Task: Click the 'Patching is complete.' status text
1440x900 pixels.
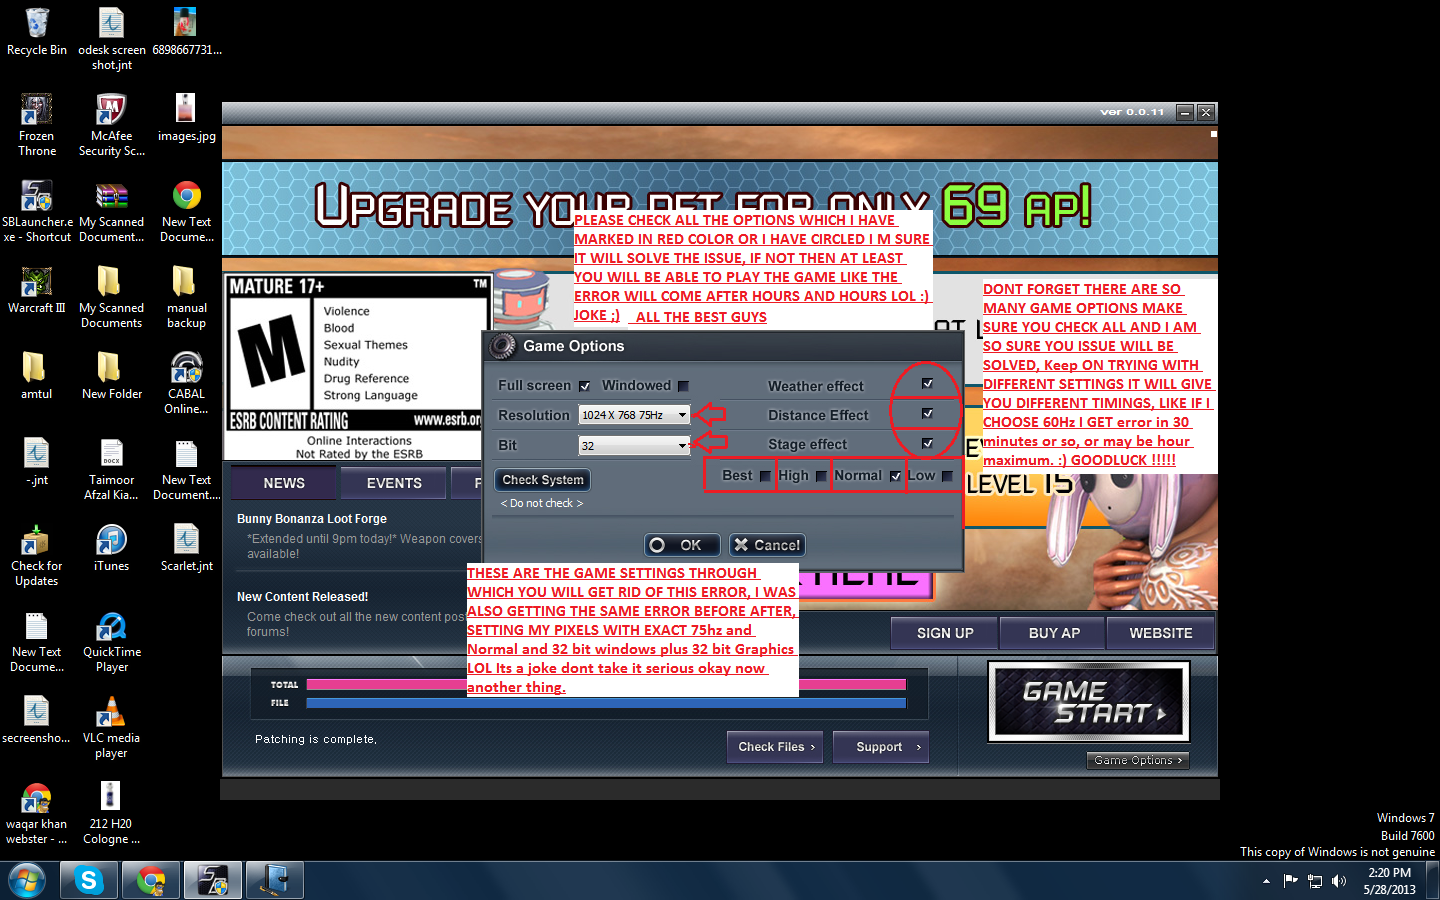Action: pos(316,739)
